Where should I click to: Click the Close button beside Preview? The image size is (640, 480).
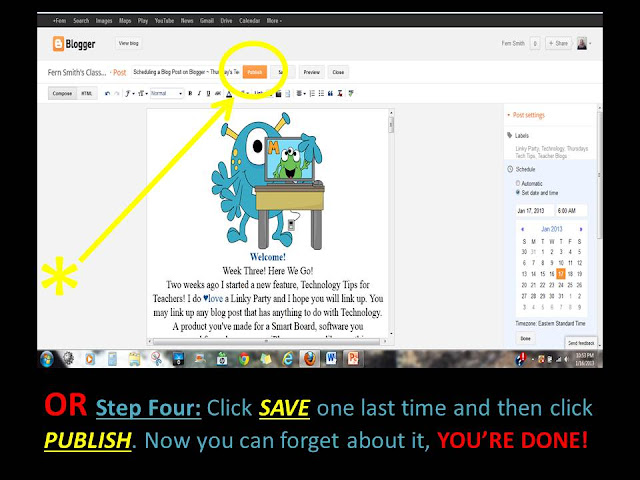tap(338, 72)
